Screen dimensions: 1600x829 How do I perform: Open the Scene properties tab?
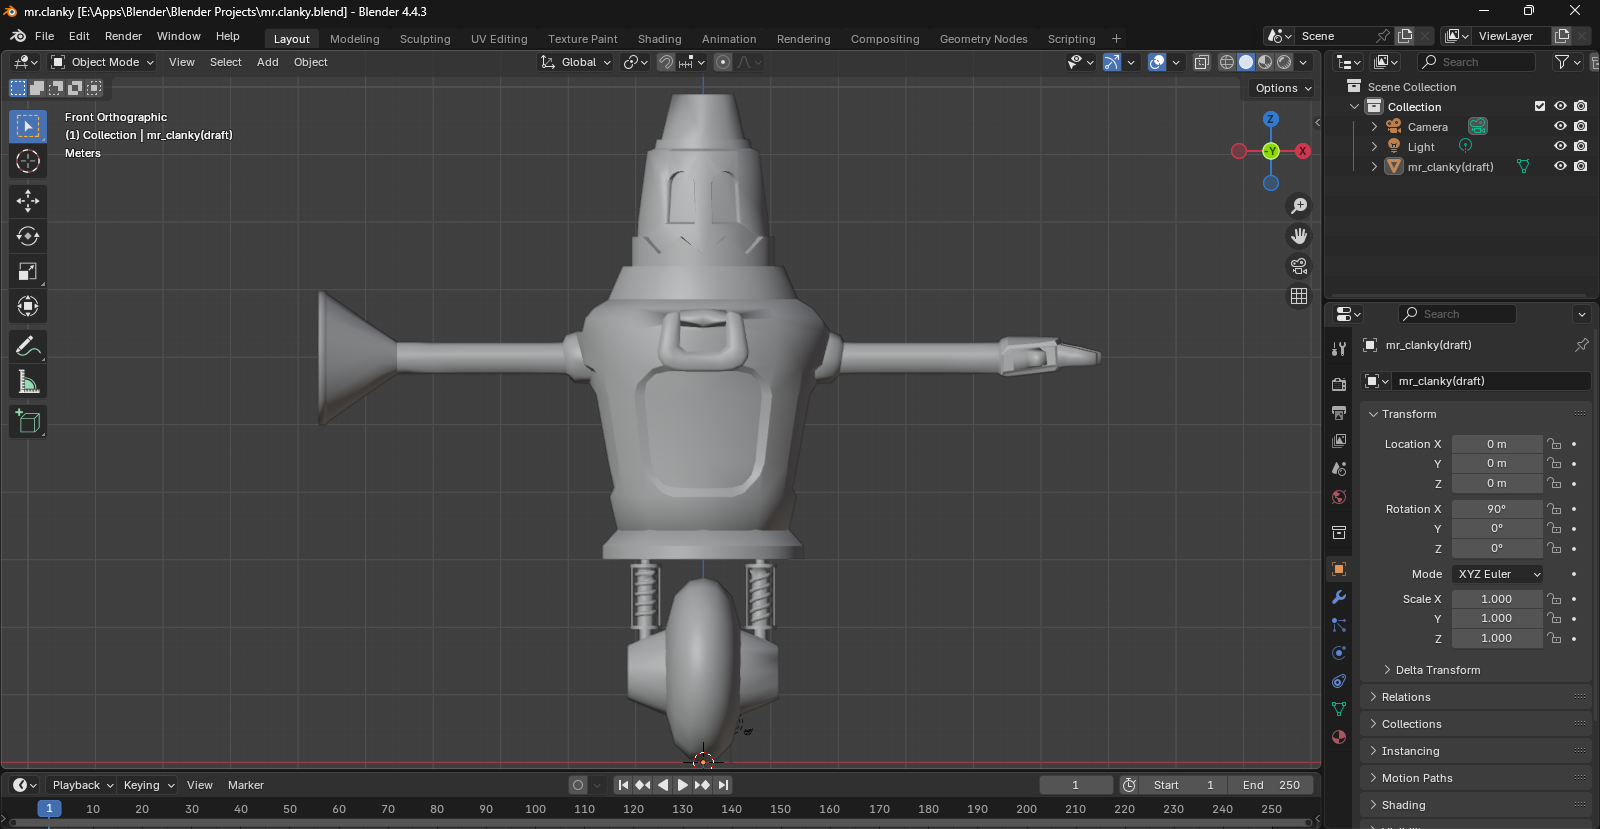(x=1339, y=469)
